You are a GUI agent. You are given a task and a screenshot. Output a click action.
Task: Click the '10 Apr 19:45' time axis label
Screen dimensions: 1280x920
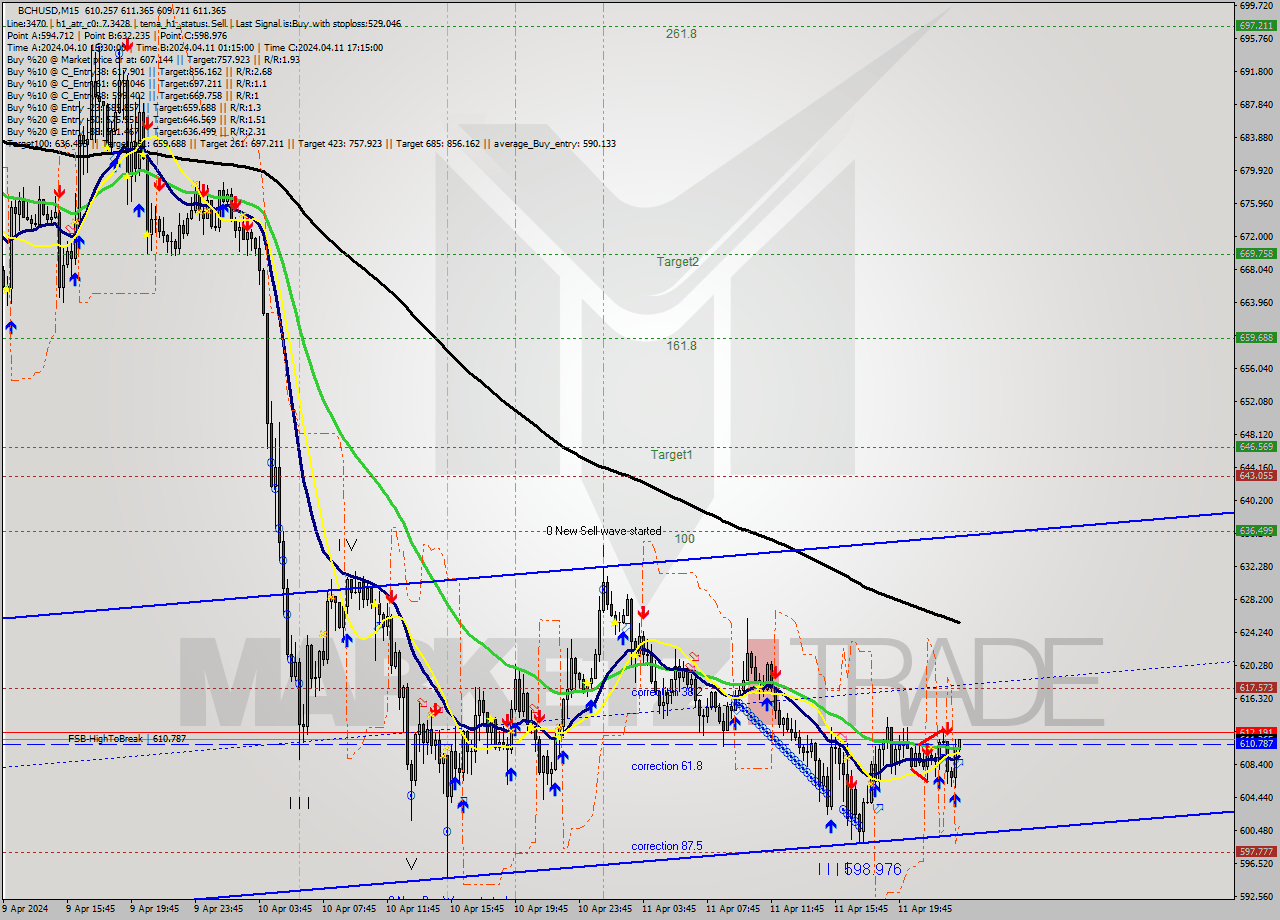coord(539,909)
